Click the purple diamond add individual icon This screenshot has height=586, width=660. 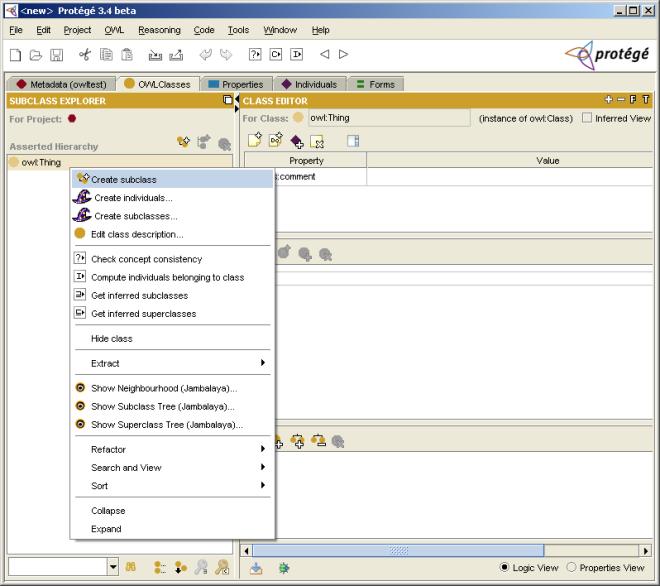pyautogui.click(x=297, y=141)
